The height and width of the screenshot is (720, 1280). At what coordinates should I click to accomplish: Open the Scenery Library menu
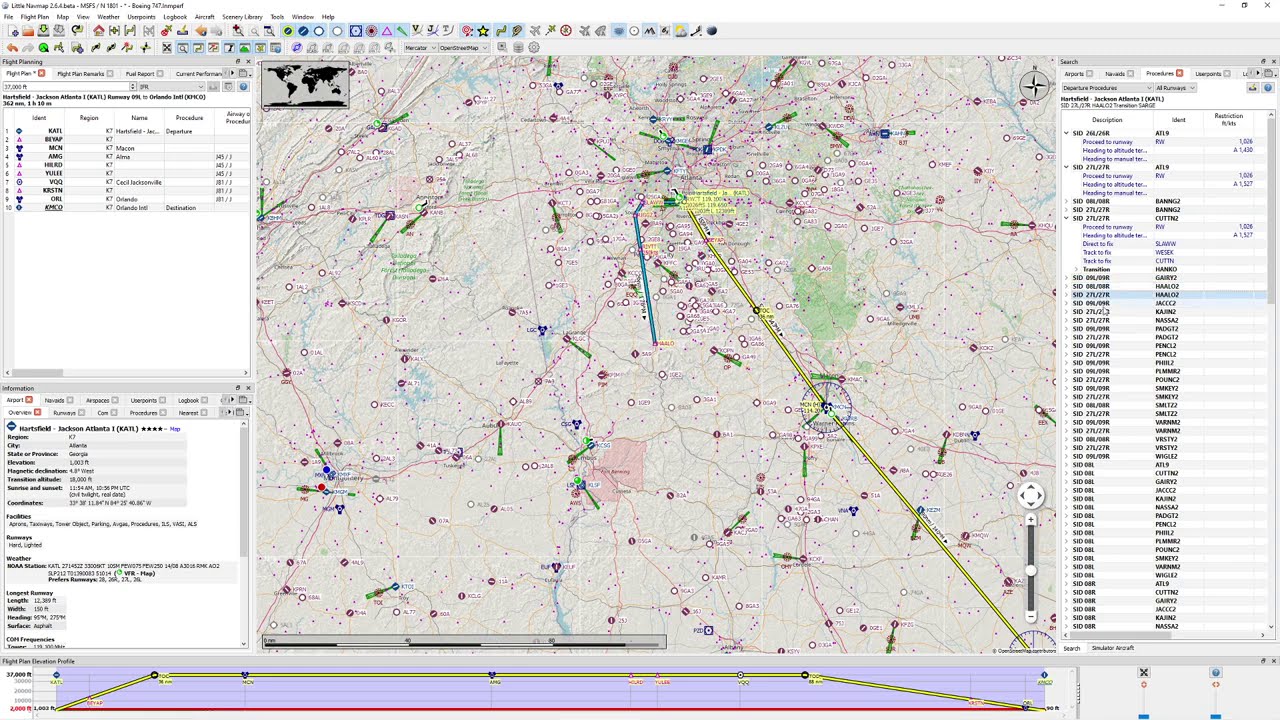click(242, 17)
